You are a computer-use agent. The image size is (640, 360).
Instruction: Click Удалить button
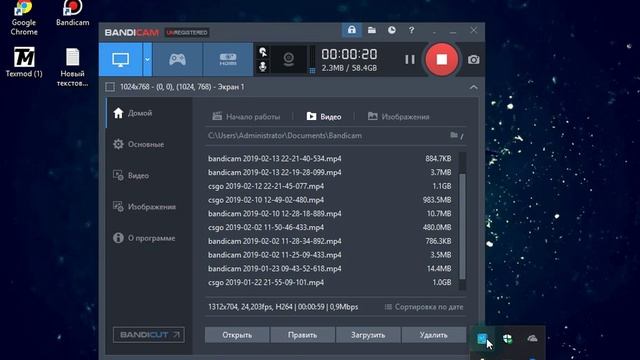(433, 335)
